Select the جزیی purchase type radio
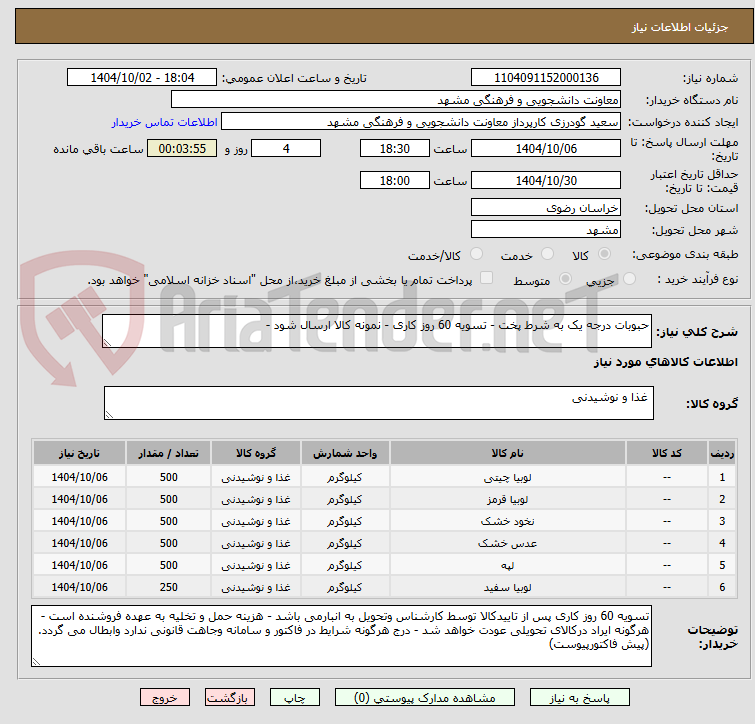This screenshot has height=724, width=755. tap(629, 279)
